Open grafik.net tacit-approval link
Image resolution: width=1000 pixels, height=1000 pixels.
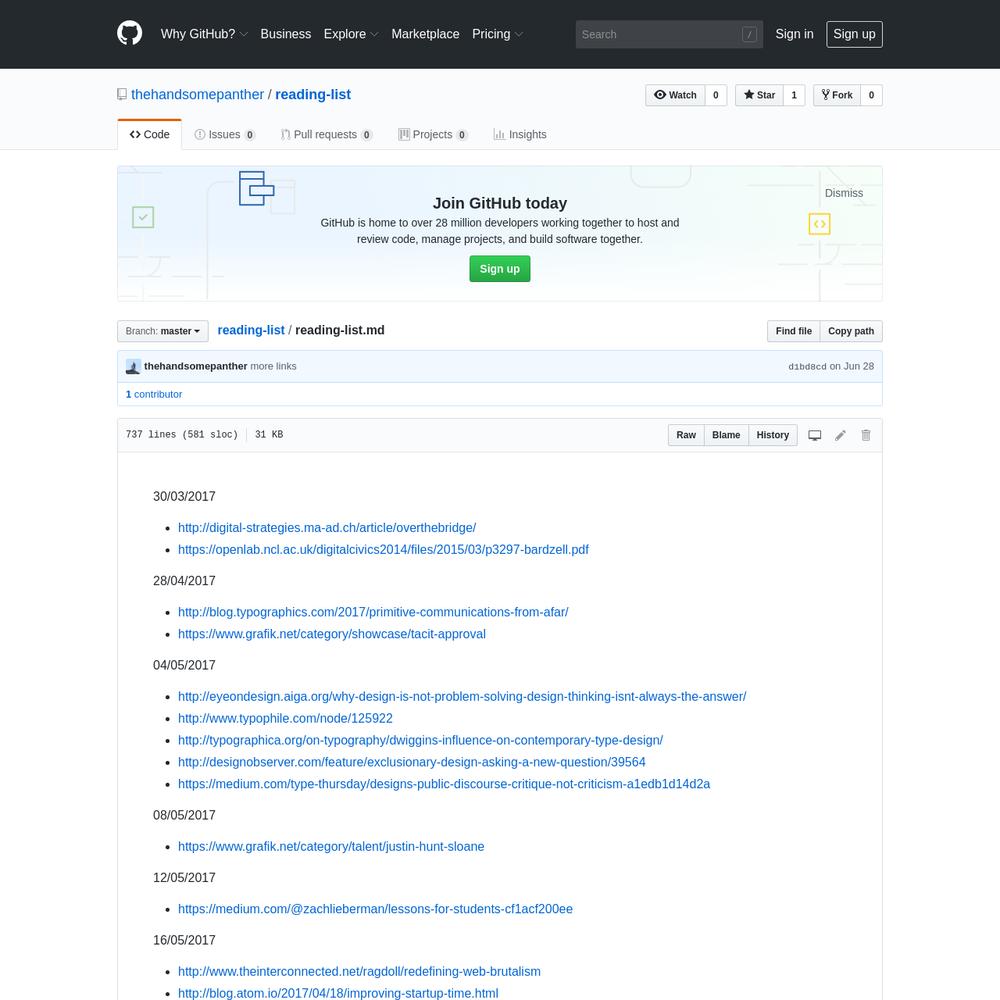(332, 634)
